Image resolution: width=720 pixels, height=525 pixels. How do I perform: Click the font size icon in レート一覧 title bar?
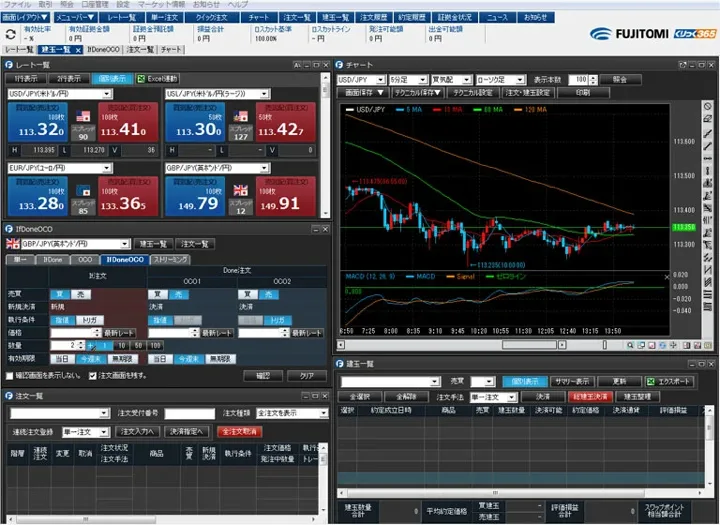tap(297, 65)
